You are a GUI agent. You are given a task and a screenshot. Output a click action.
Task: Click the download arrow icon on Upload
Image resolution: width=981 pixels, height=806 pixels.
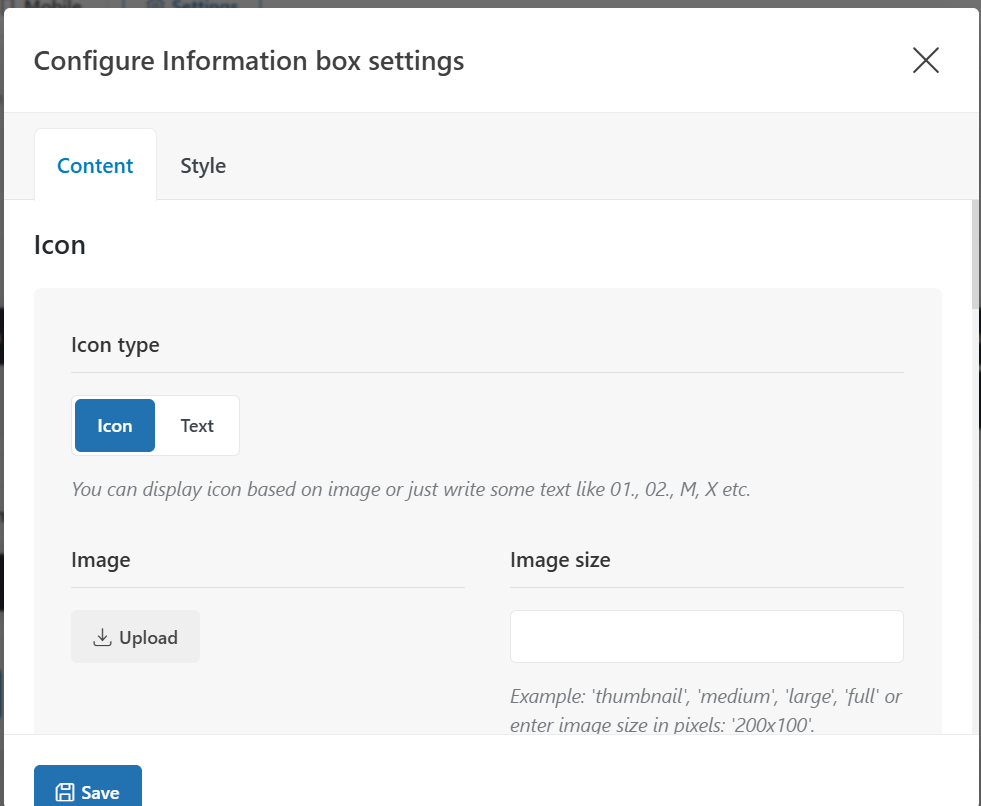pyautogui.click(x=102, y=637)
